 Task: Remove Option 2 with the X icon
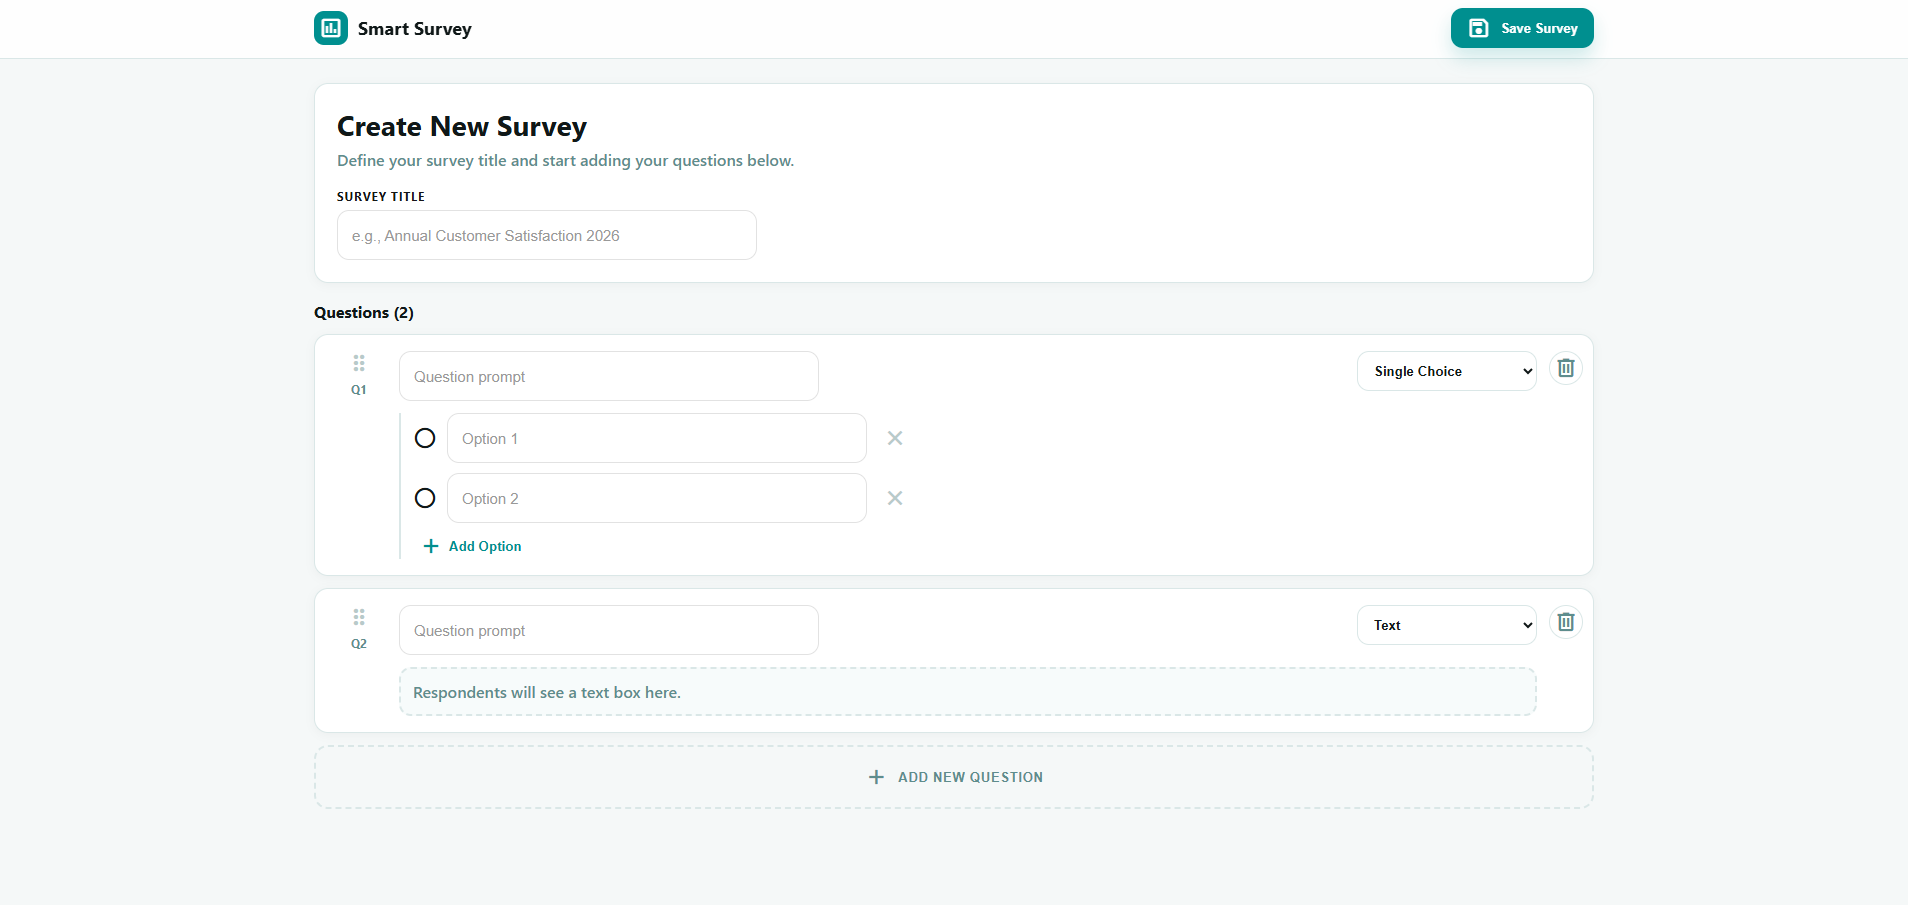[x=895, y=498]
